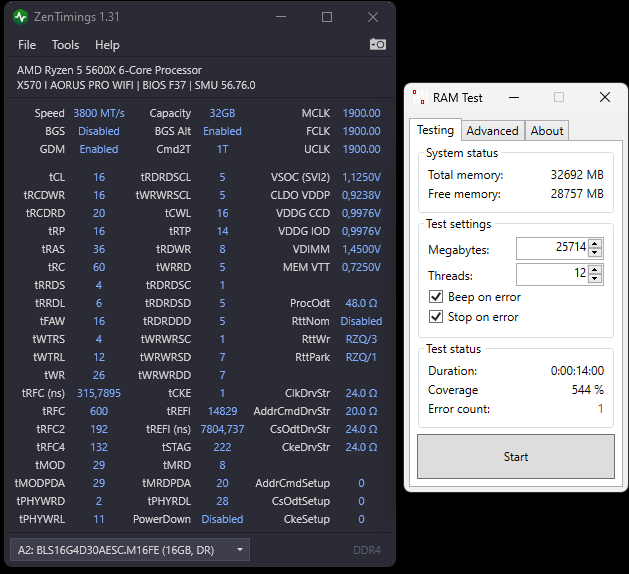
Task: Increase the Threads value with up arrow
Action: (x=595, y=270)
